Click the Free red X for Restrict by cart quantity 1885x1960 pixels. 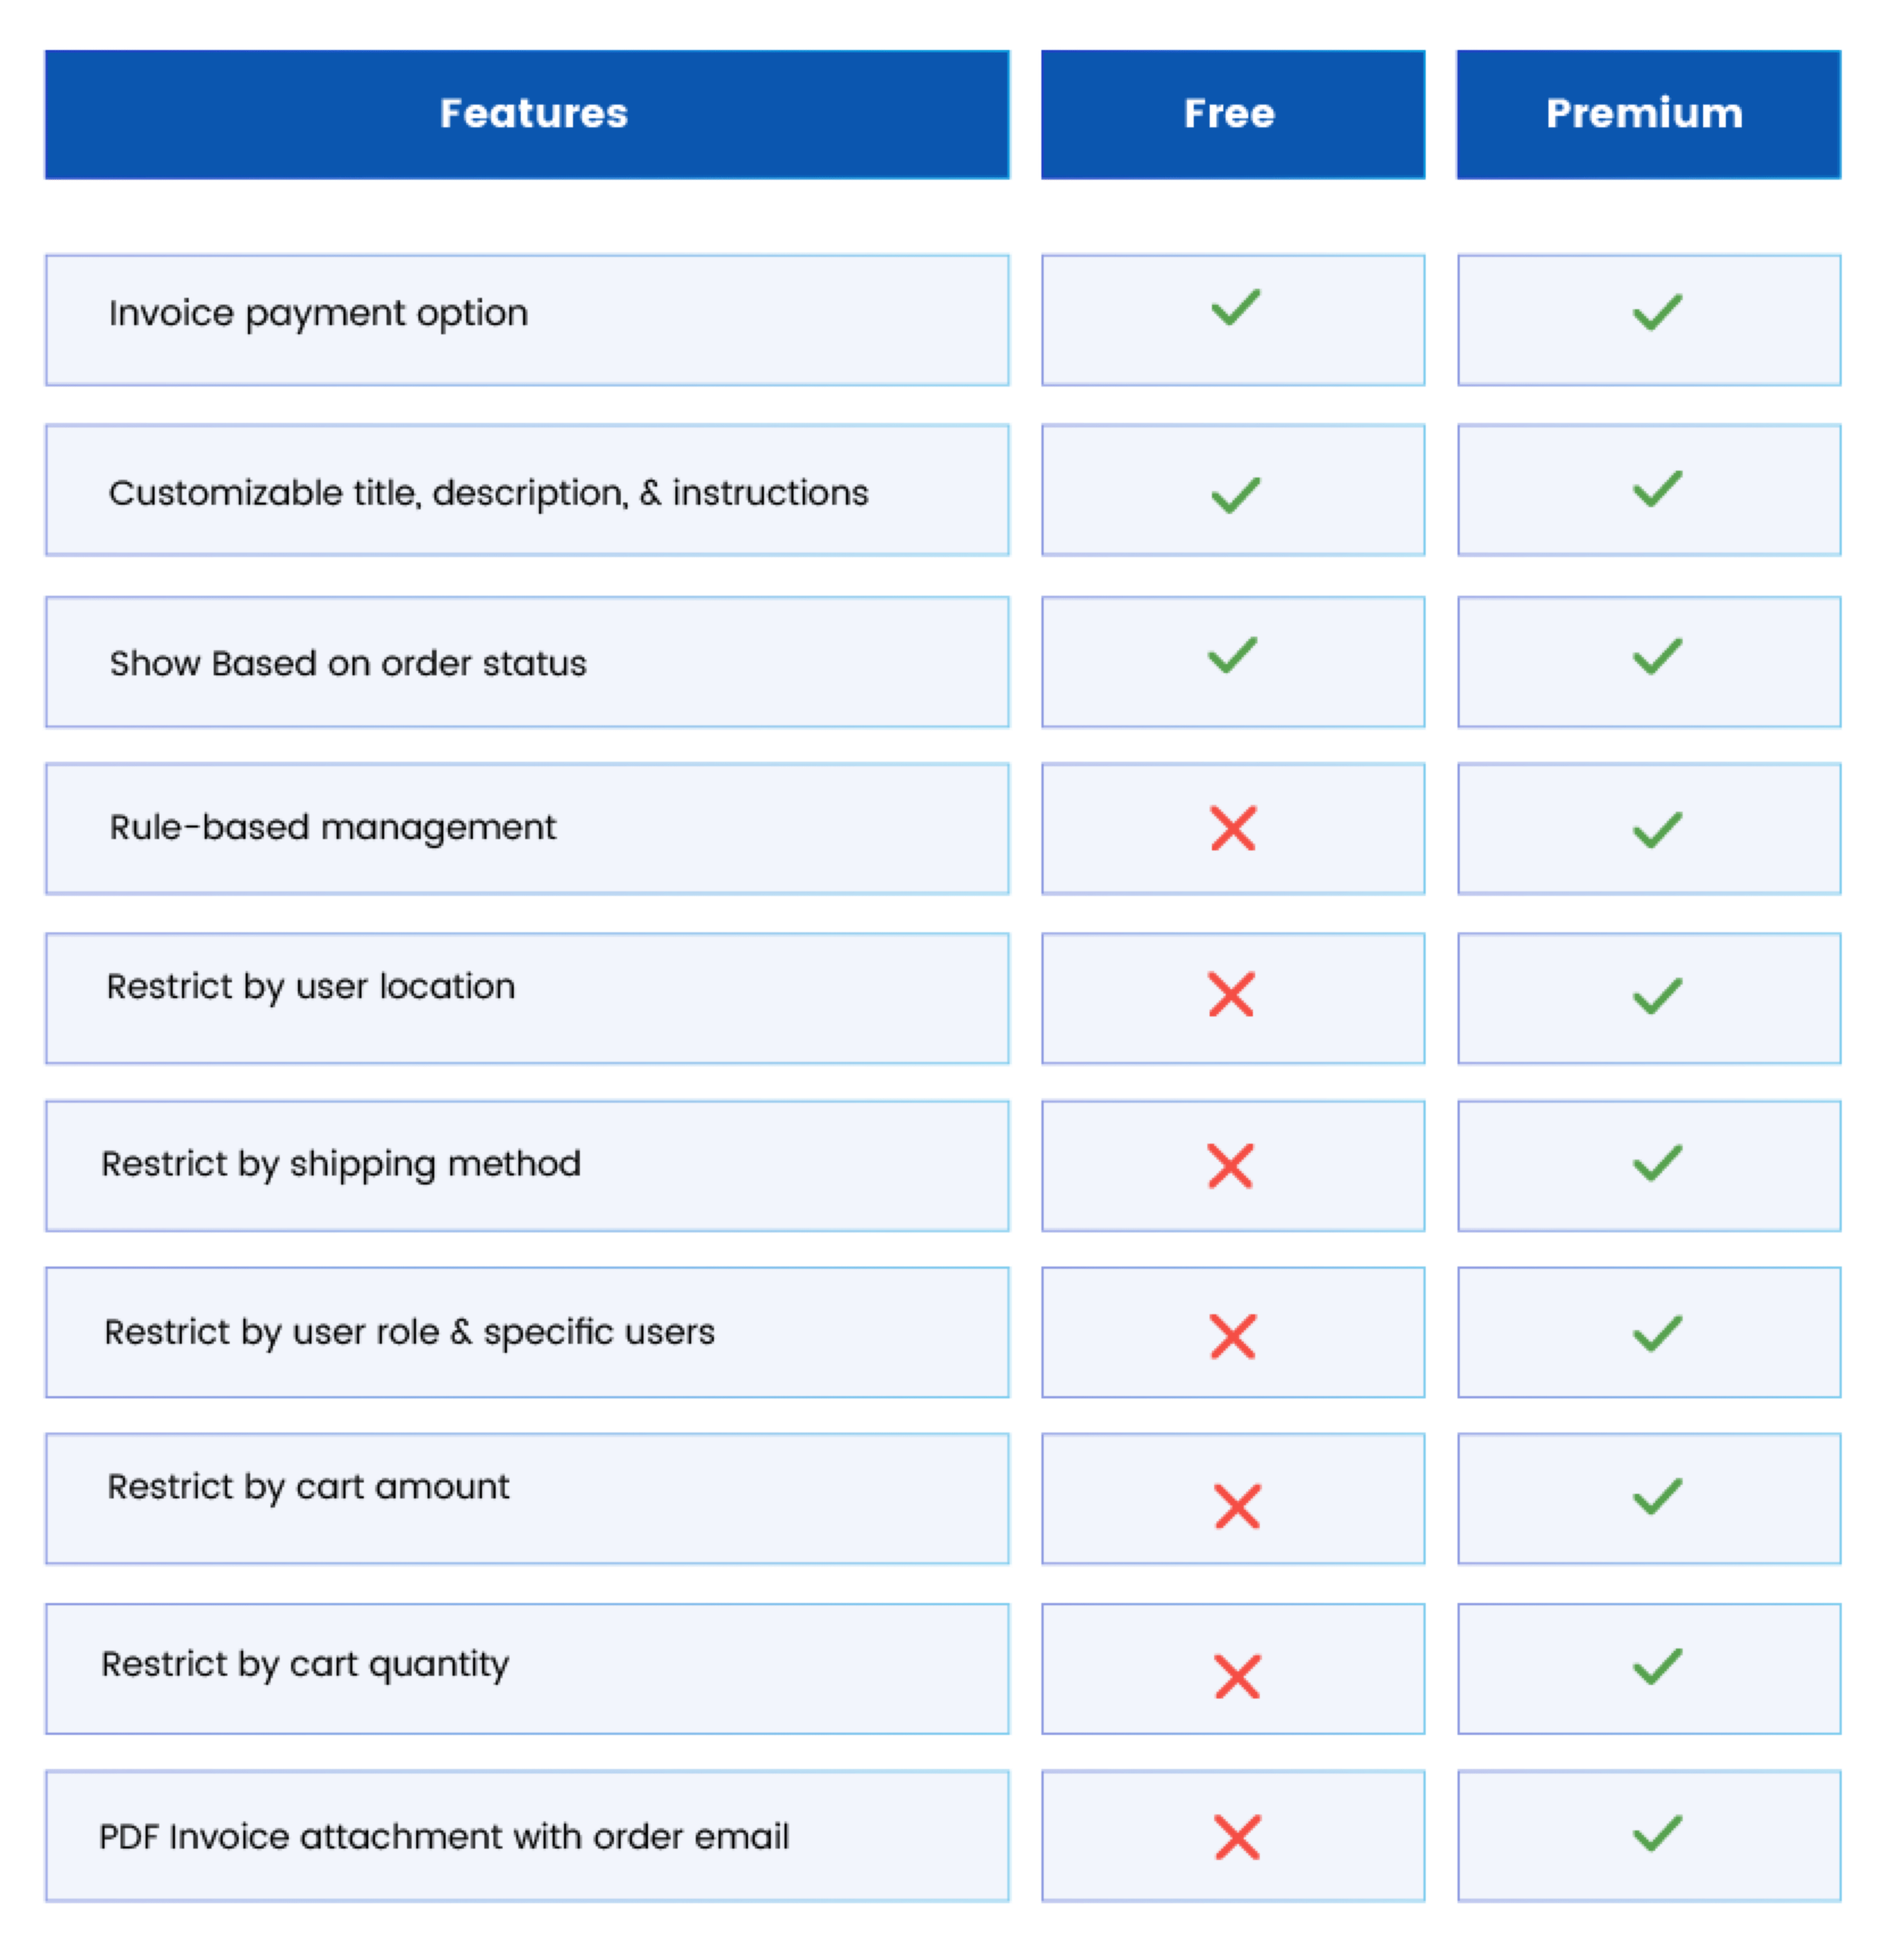click(1237, 1677)
